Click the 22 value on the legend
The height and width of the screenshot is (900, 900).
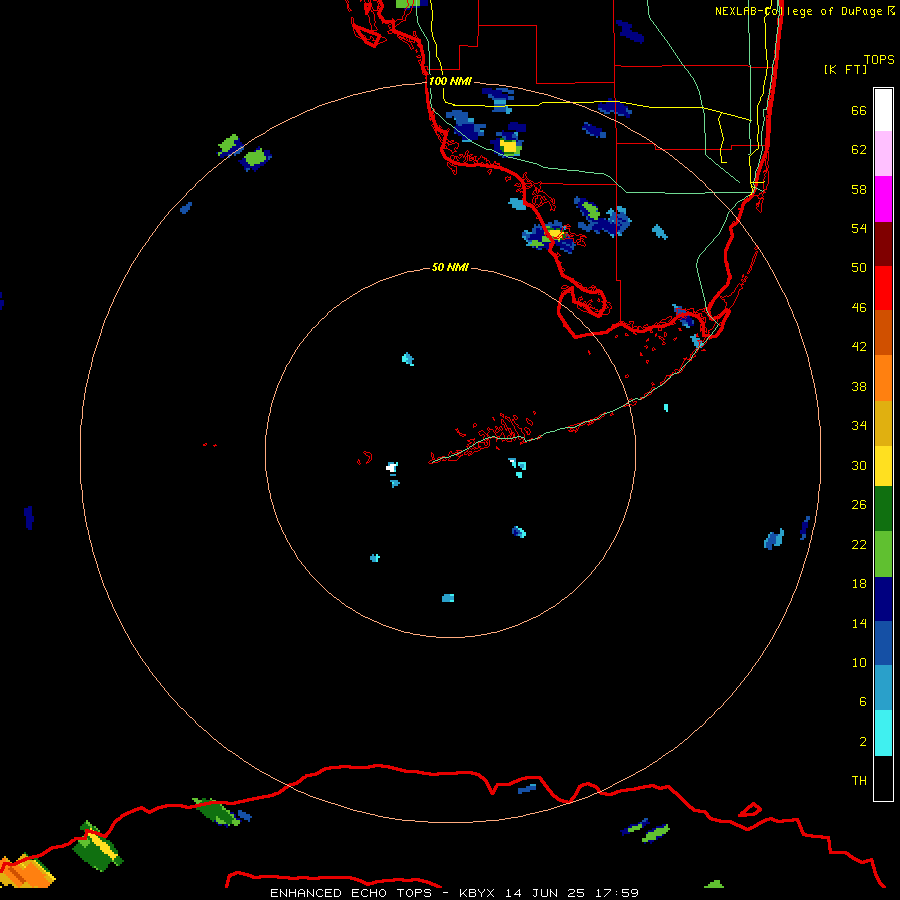pos(859,544)
